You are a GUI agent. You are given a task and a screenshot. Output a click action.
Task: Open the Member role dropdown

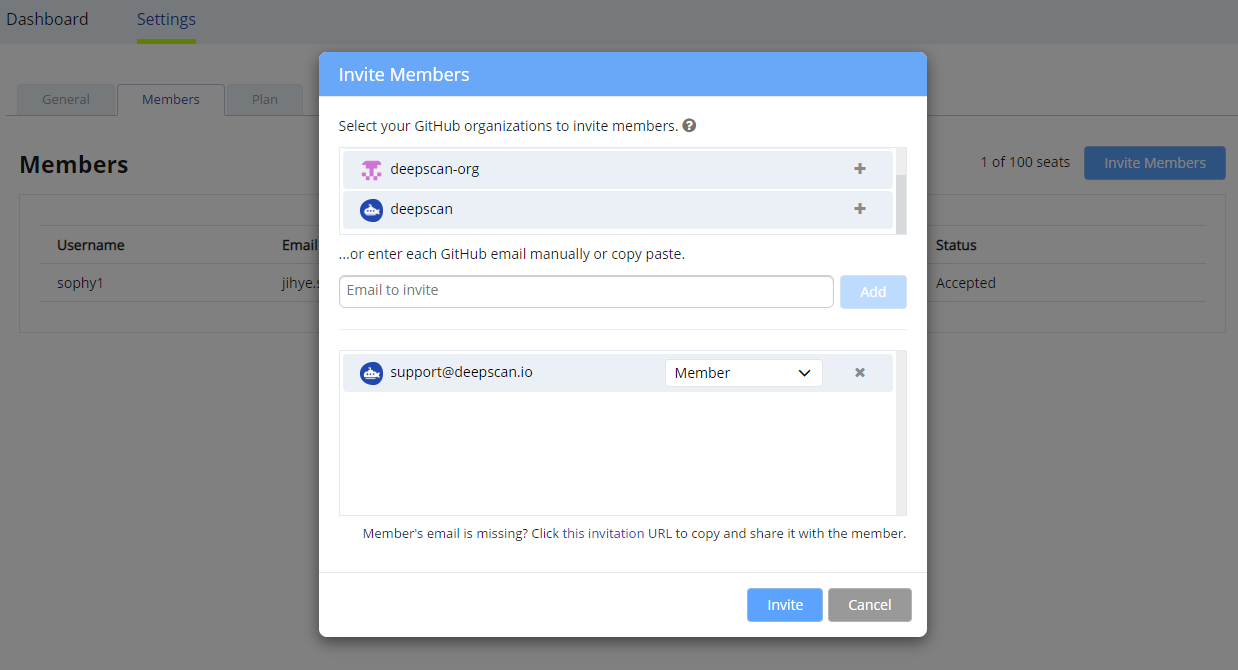pyautogui.click(x=744, y=373)
